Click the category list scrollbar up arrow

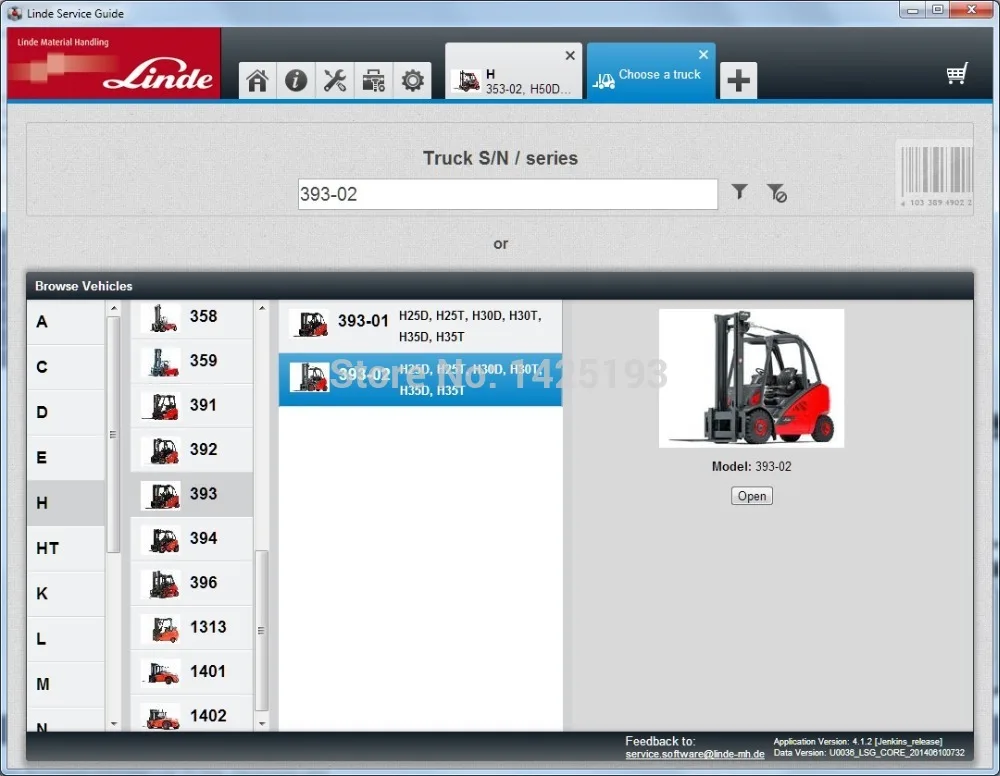coord(114,309)
